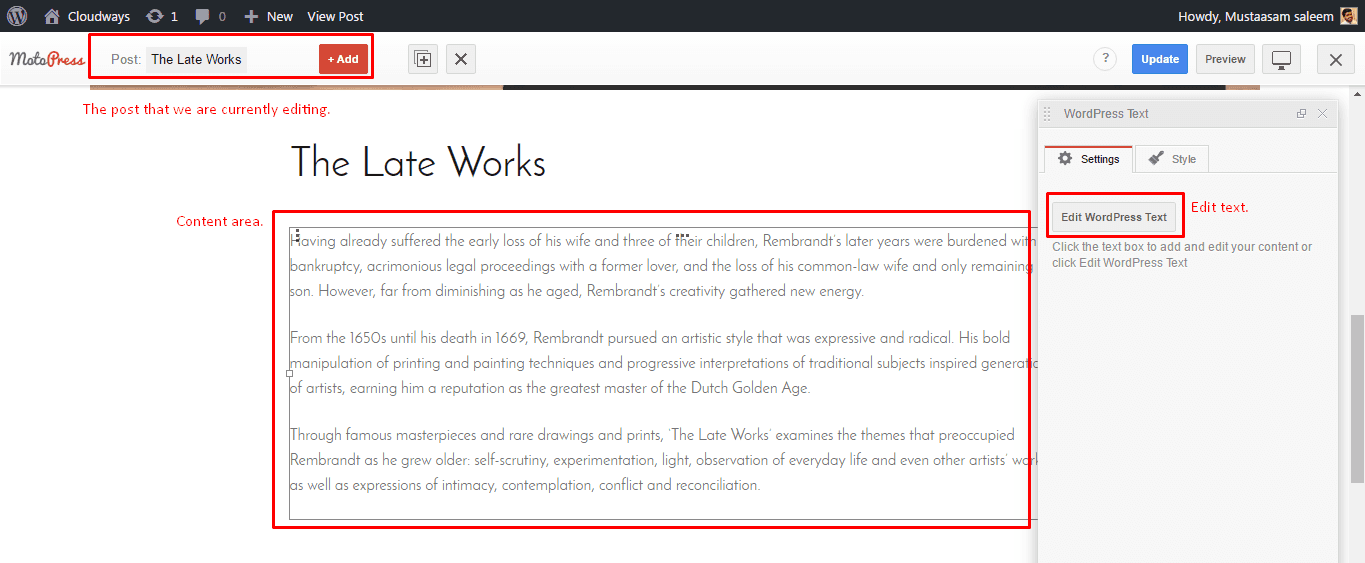Open the Cloudways site home icon
Viewport: 1365px width, 563px height.
coord(52,16)
